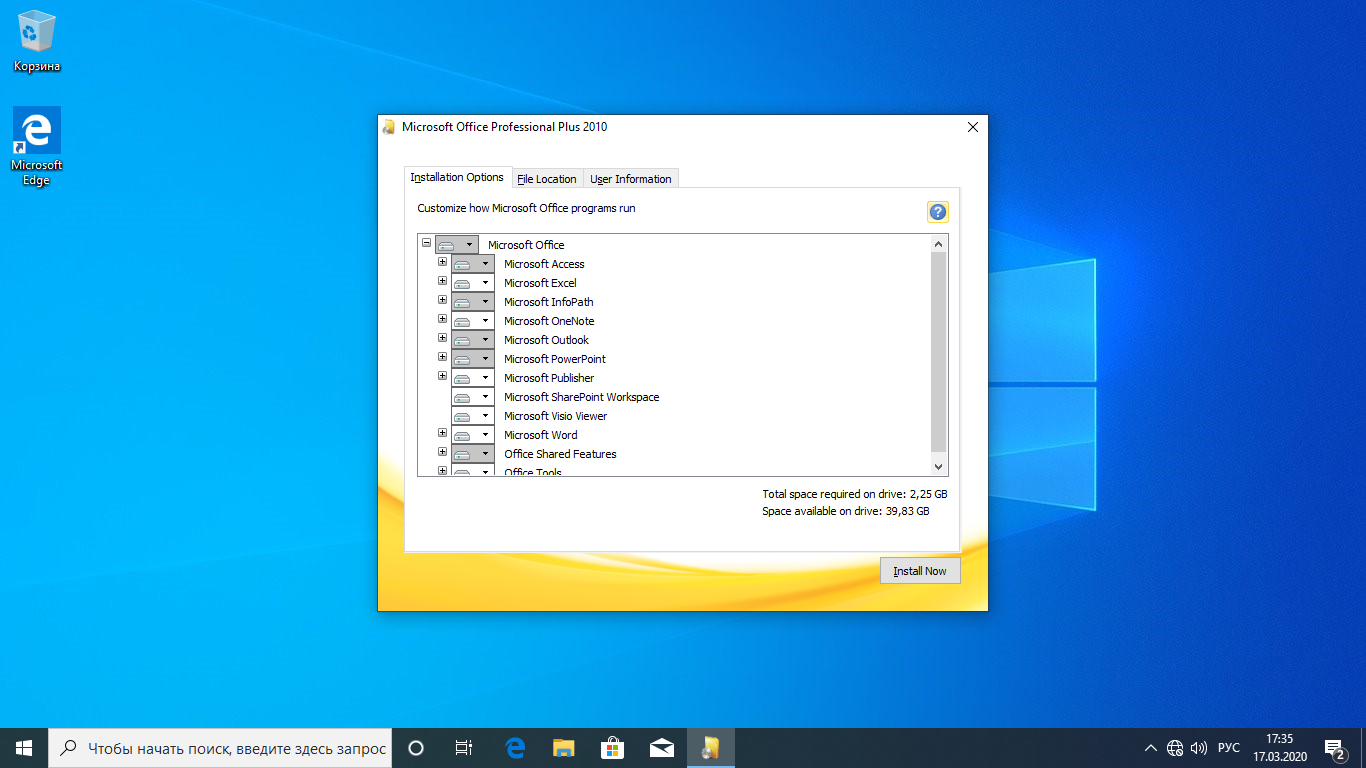Expand the Microsoft Outlook node
The width and height of the screenshot is (1366, 768).
click(443, 338)
